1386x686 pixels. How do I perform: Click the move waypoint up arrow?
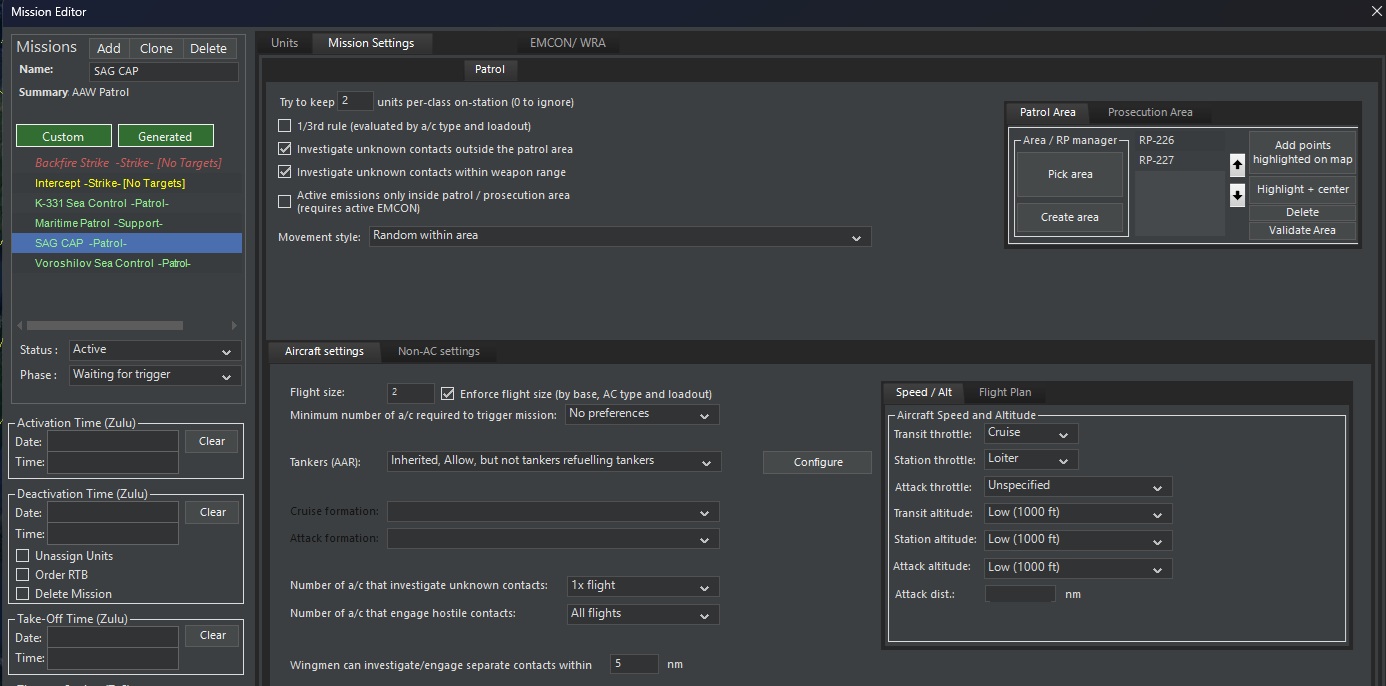point(1237,165)
